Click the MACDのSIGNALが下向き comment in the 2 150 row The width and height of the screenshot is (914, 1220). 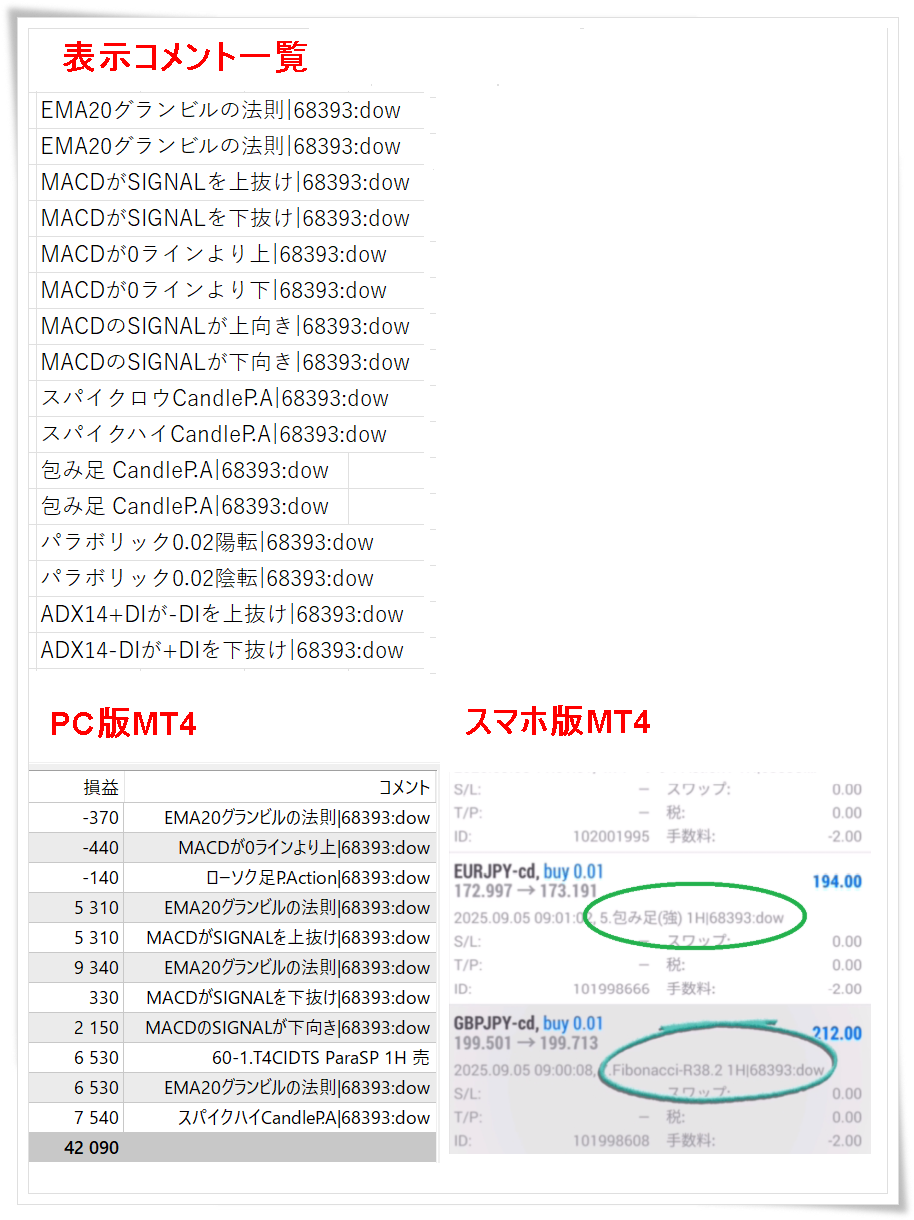(280, 1028)
